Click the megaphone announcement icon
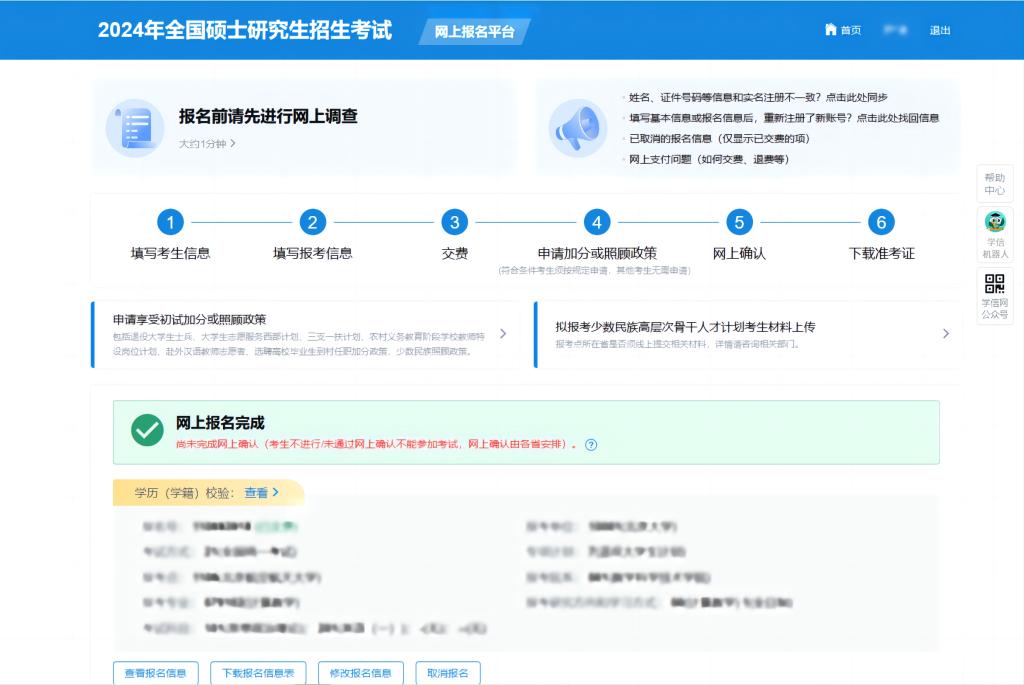The height and width of the screenshot is (685, 1024). (577, 128)
